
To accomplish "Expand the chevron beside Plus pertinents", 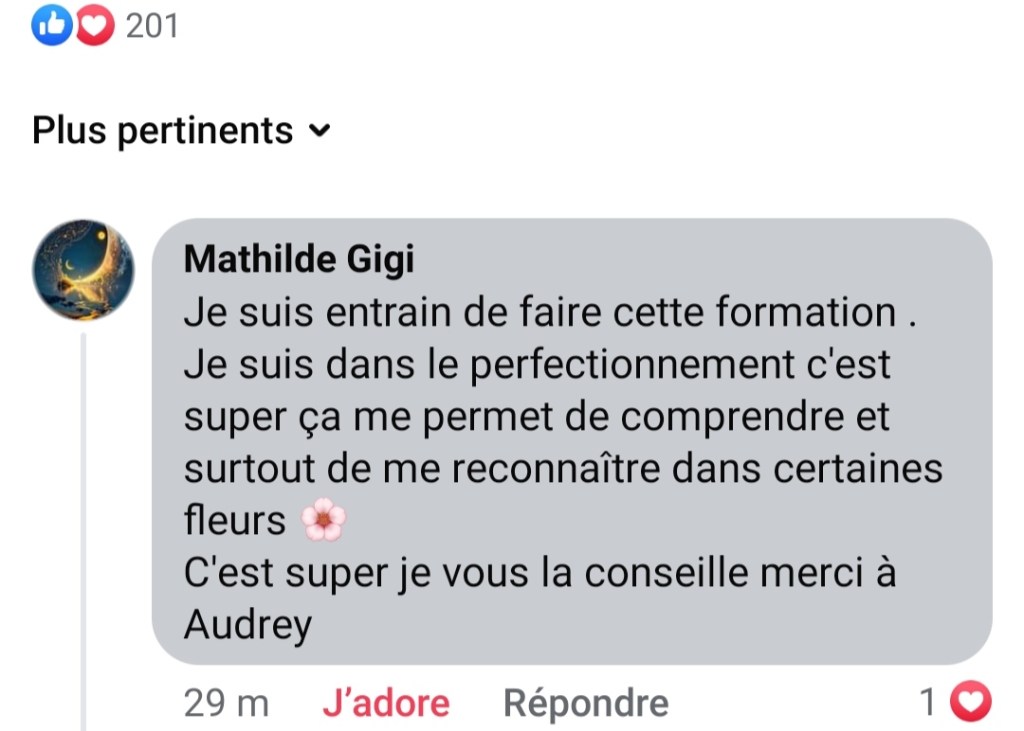I will click(319, 131).
